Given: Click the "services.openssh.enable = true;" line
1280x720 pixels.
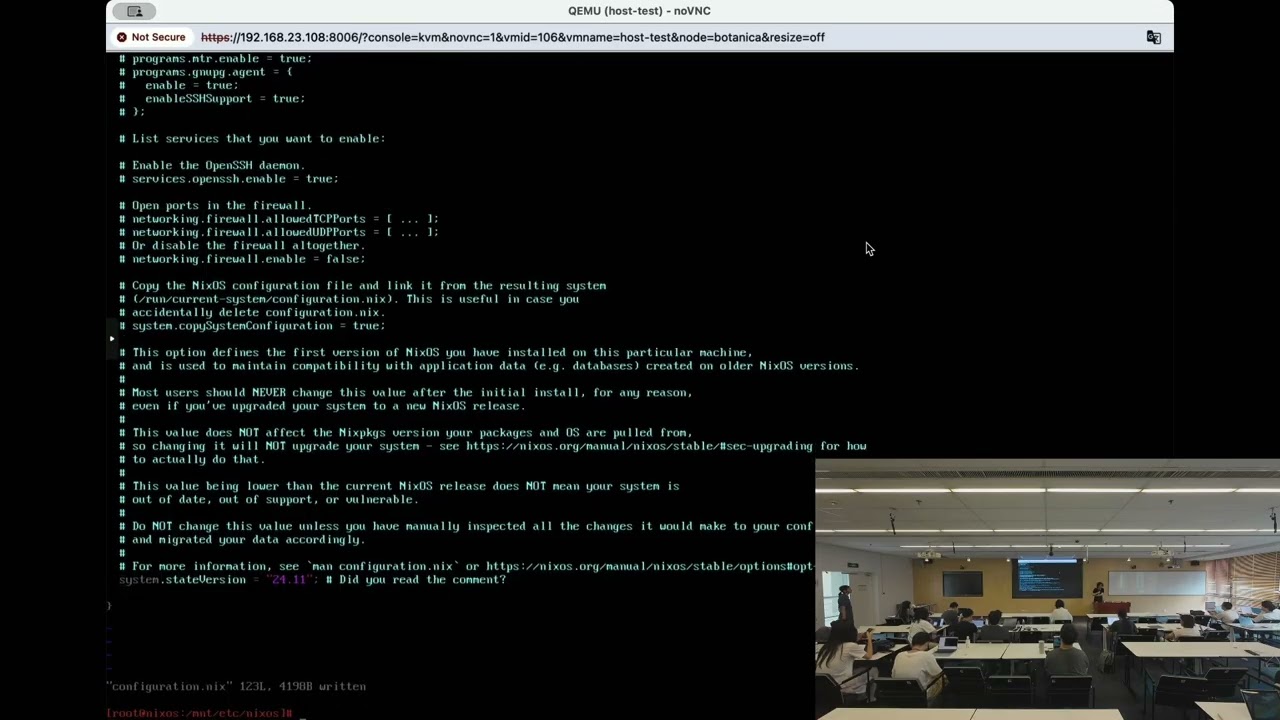Looking at the screenshot, I should (229, 179).
